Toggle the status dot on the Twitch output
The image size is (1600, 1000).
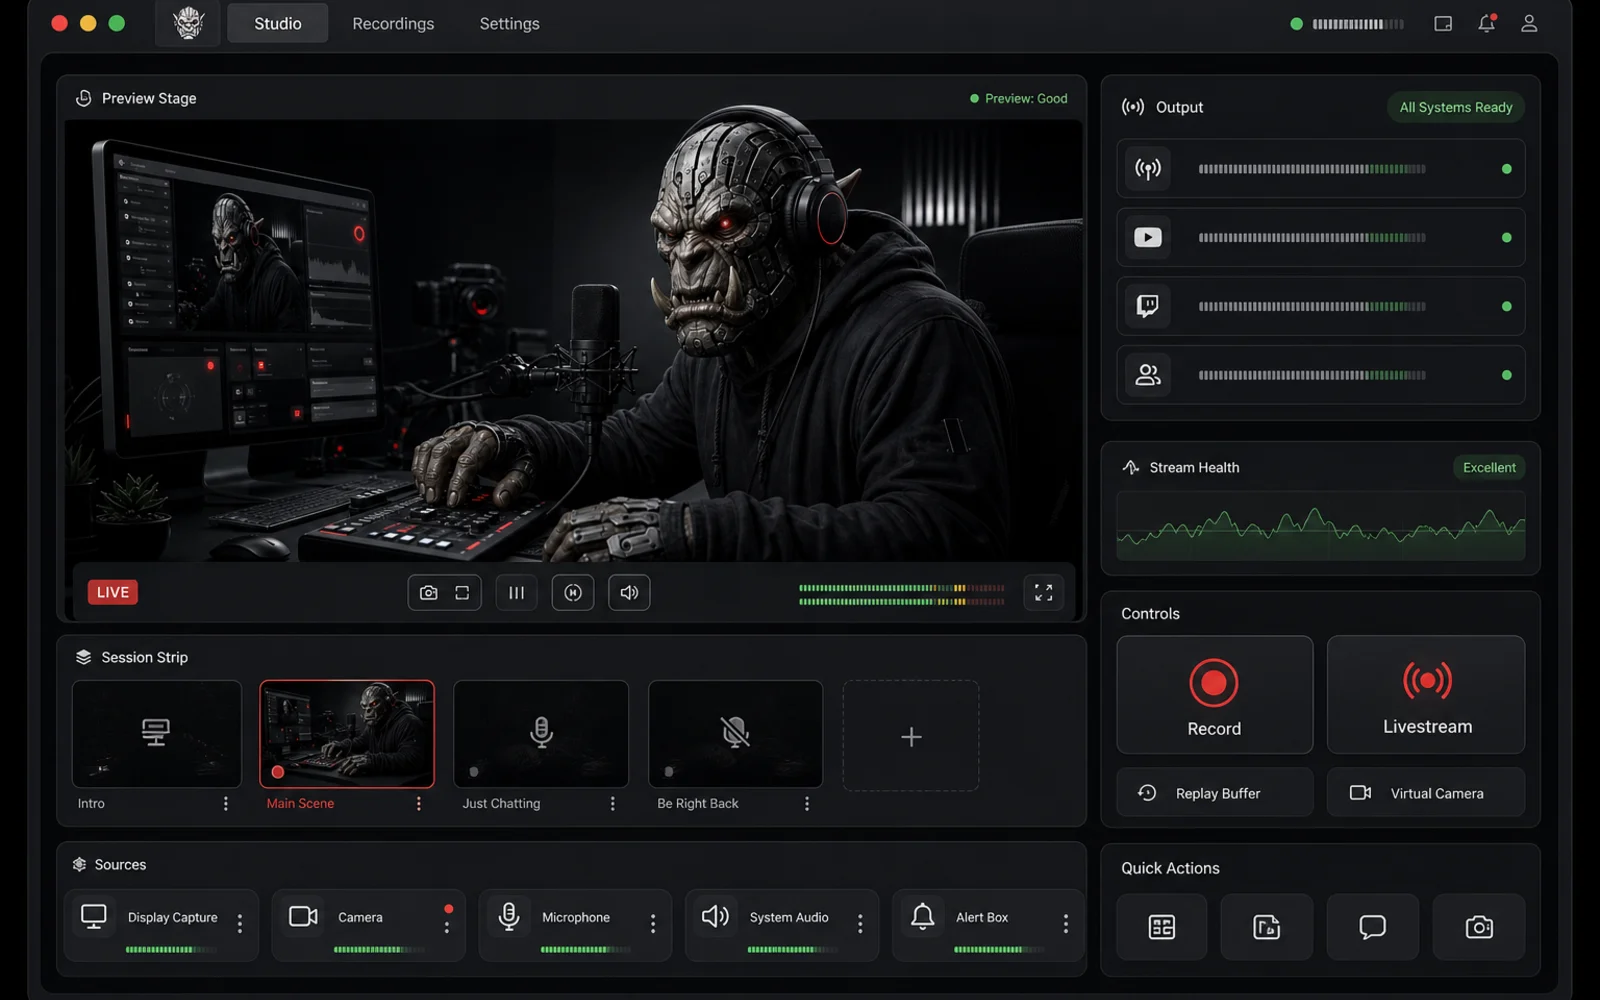1507,306
